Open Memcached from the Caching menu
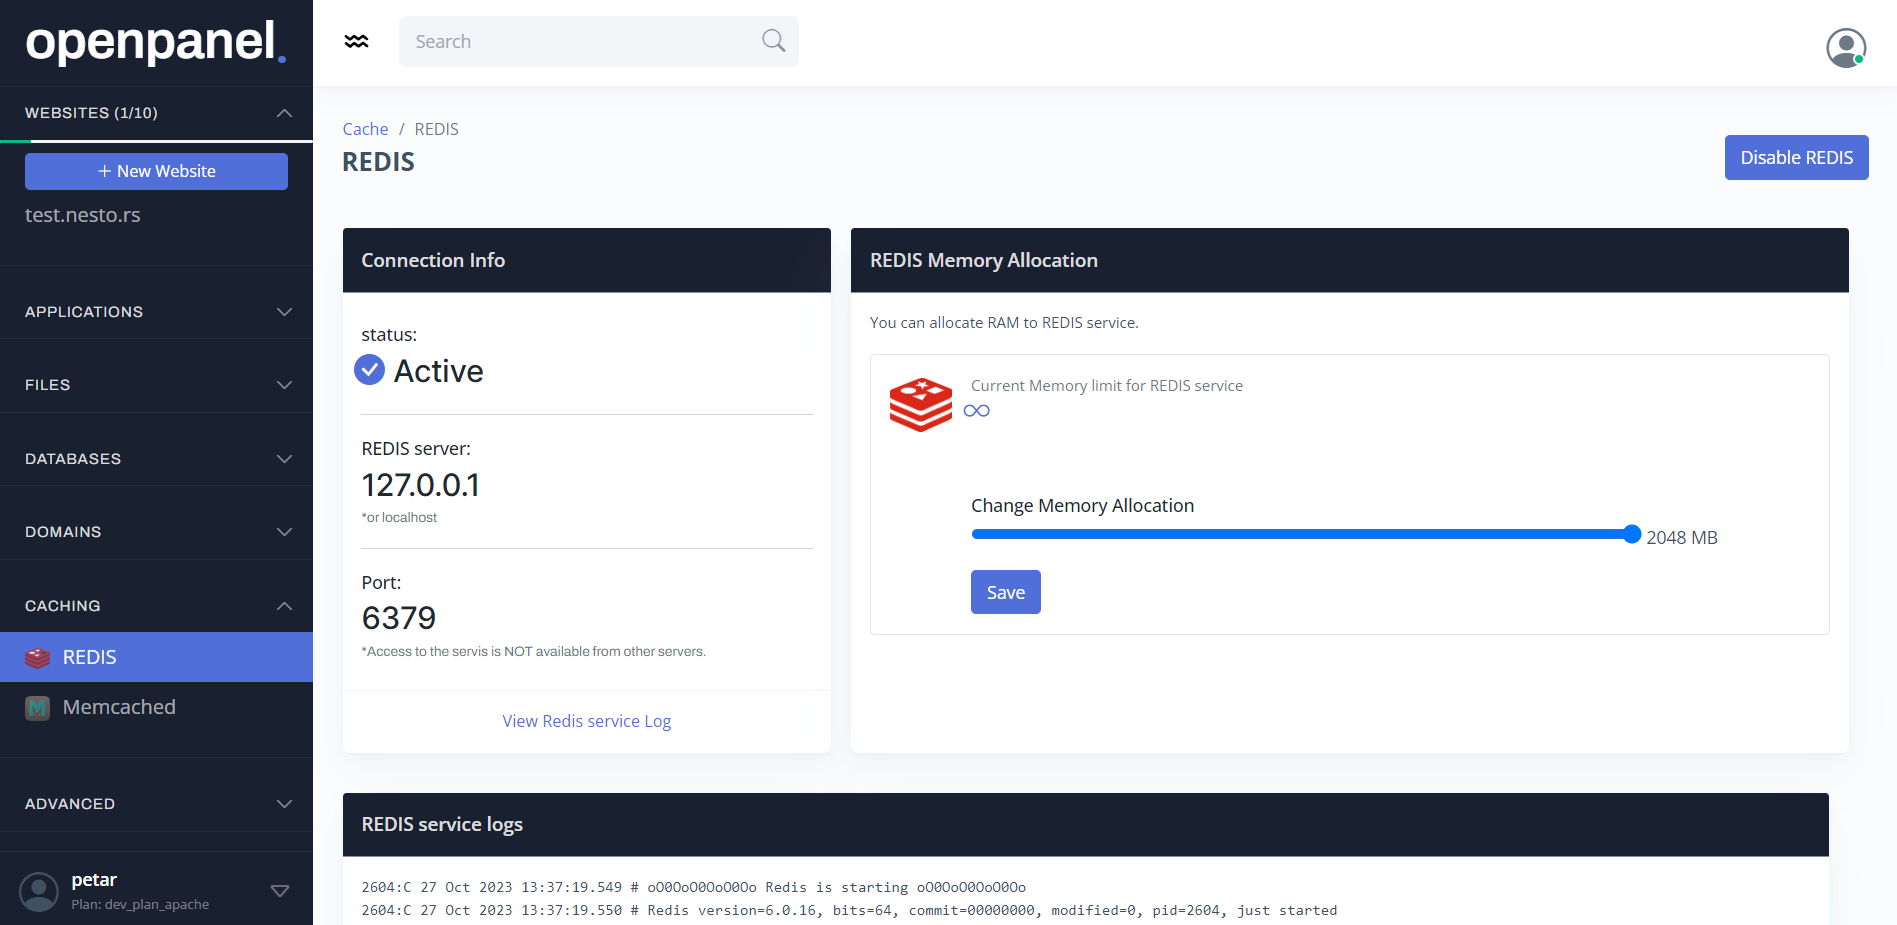The height and width of the screenshot is (925, 1897). pos(119,707)
